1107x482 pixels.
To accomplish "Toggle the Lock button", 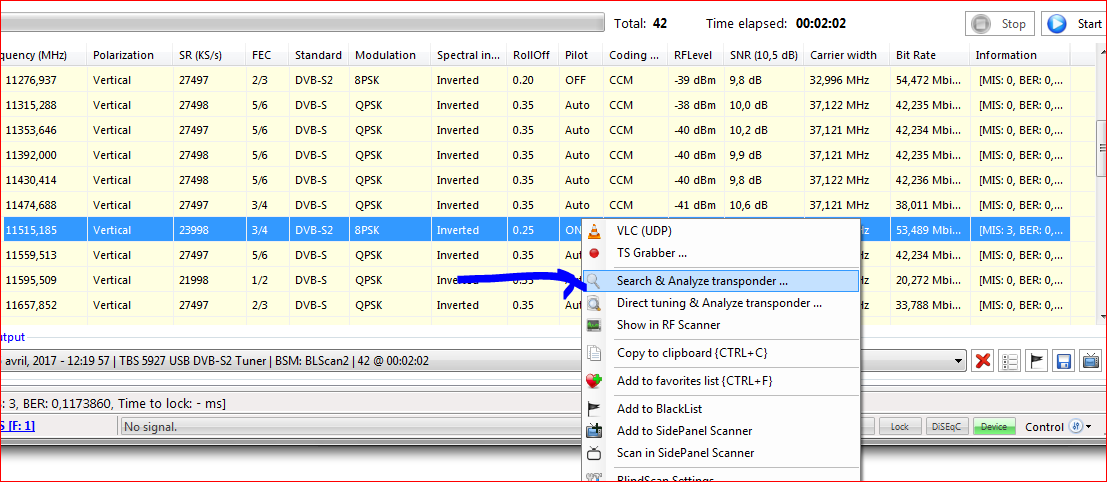I will [899, 427].
